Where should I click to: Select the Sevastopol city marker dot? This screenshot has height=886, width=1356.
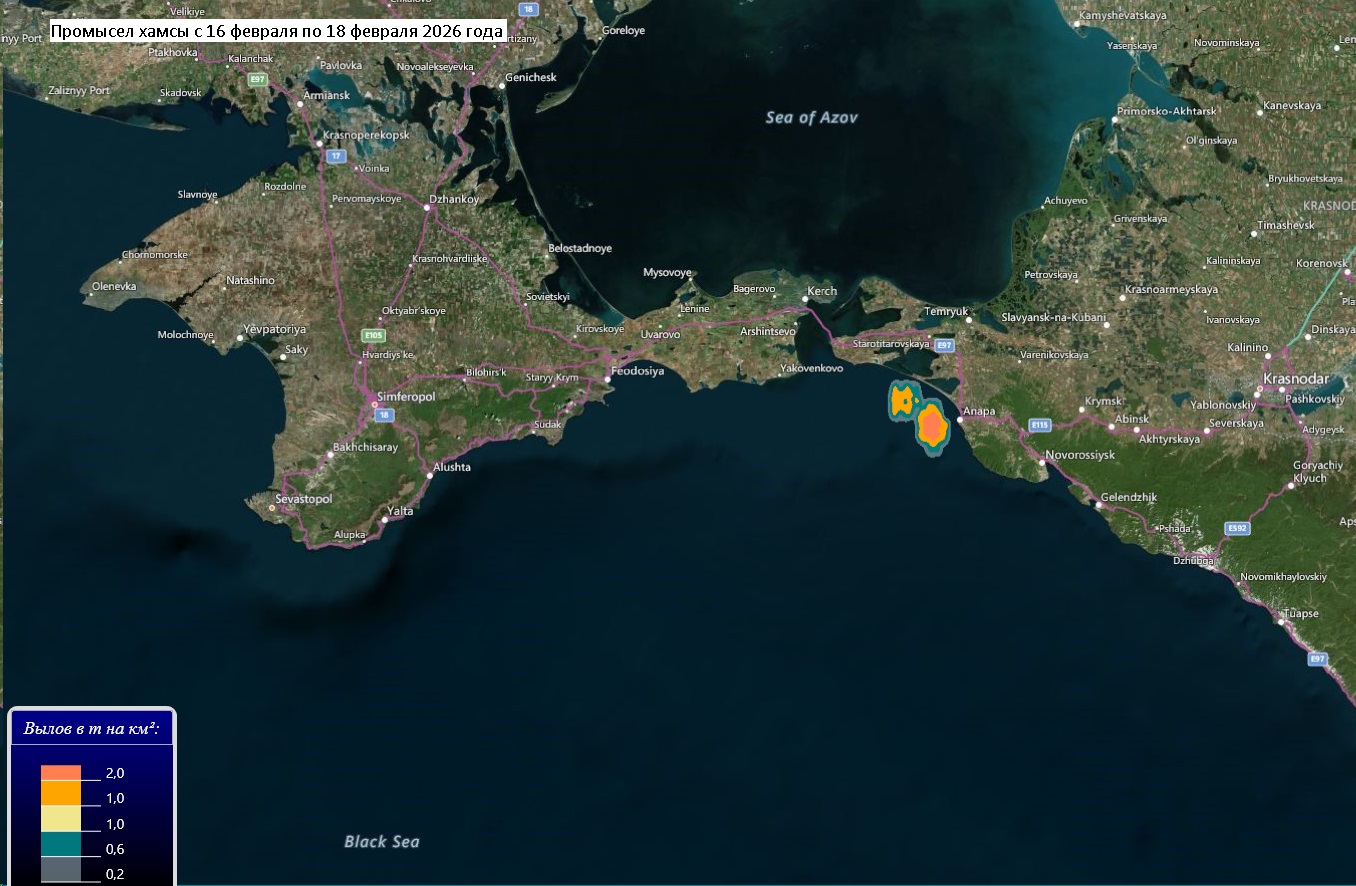point(272,508)
